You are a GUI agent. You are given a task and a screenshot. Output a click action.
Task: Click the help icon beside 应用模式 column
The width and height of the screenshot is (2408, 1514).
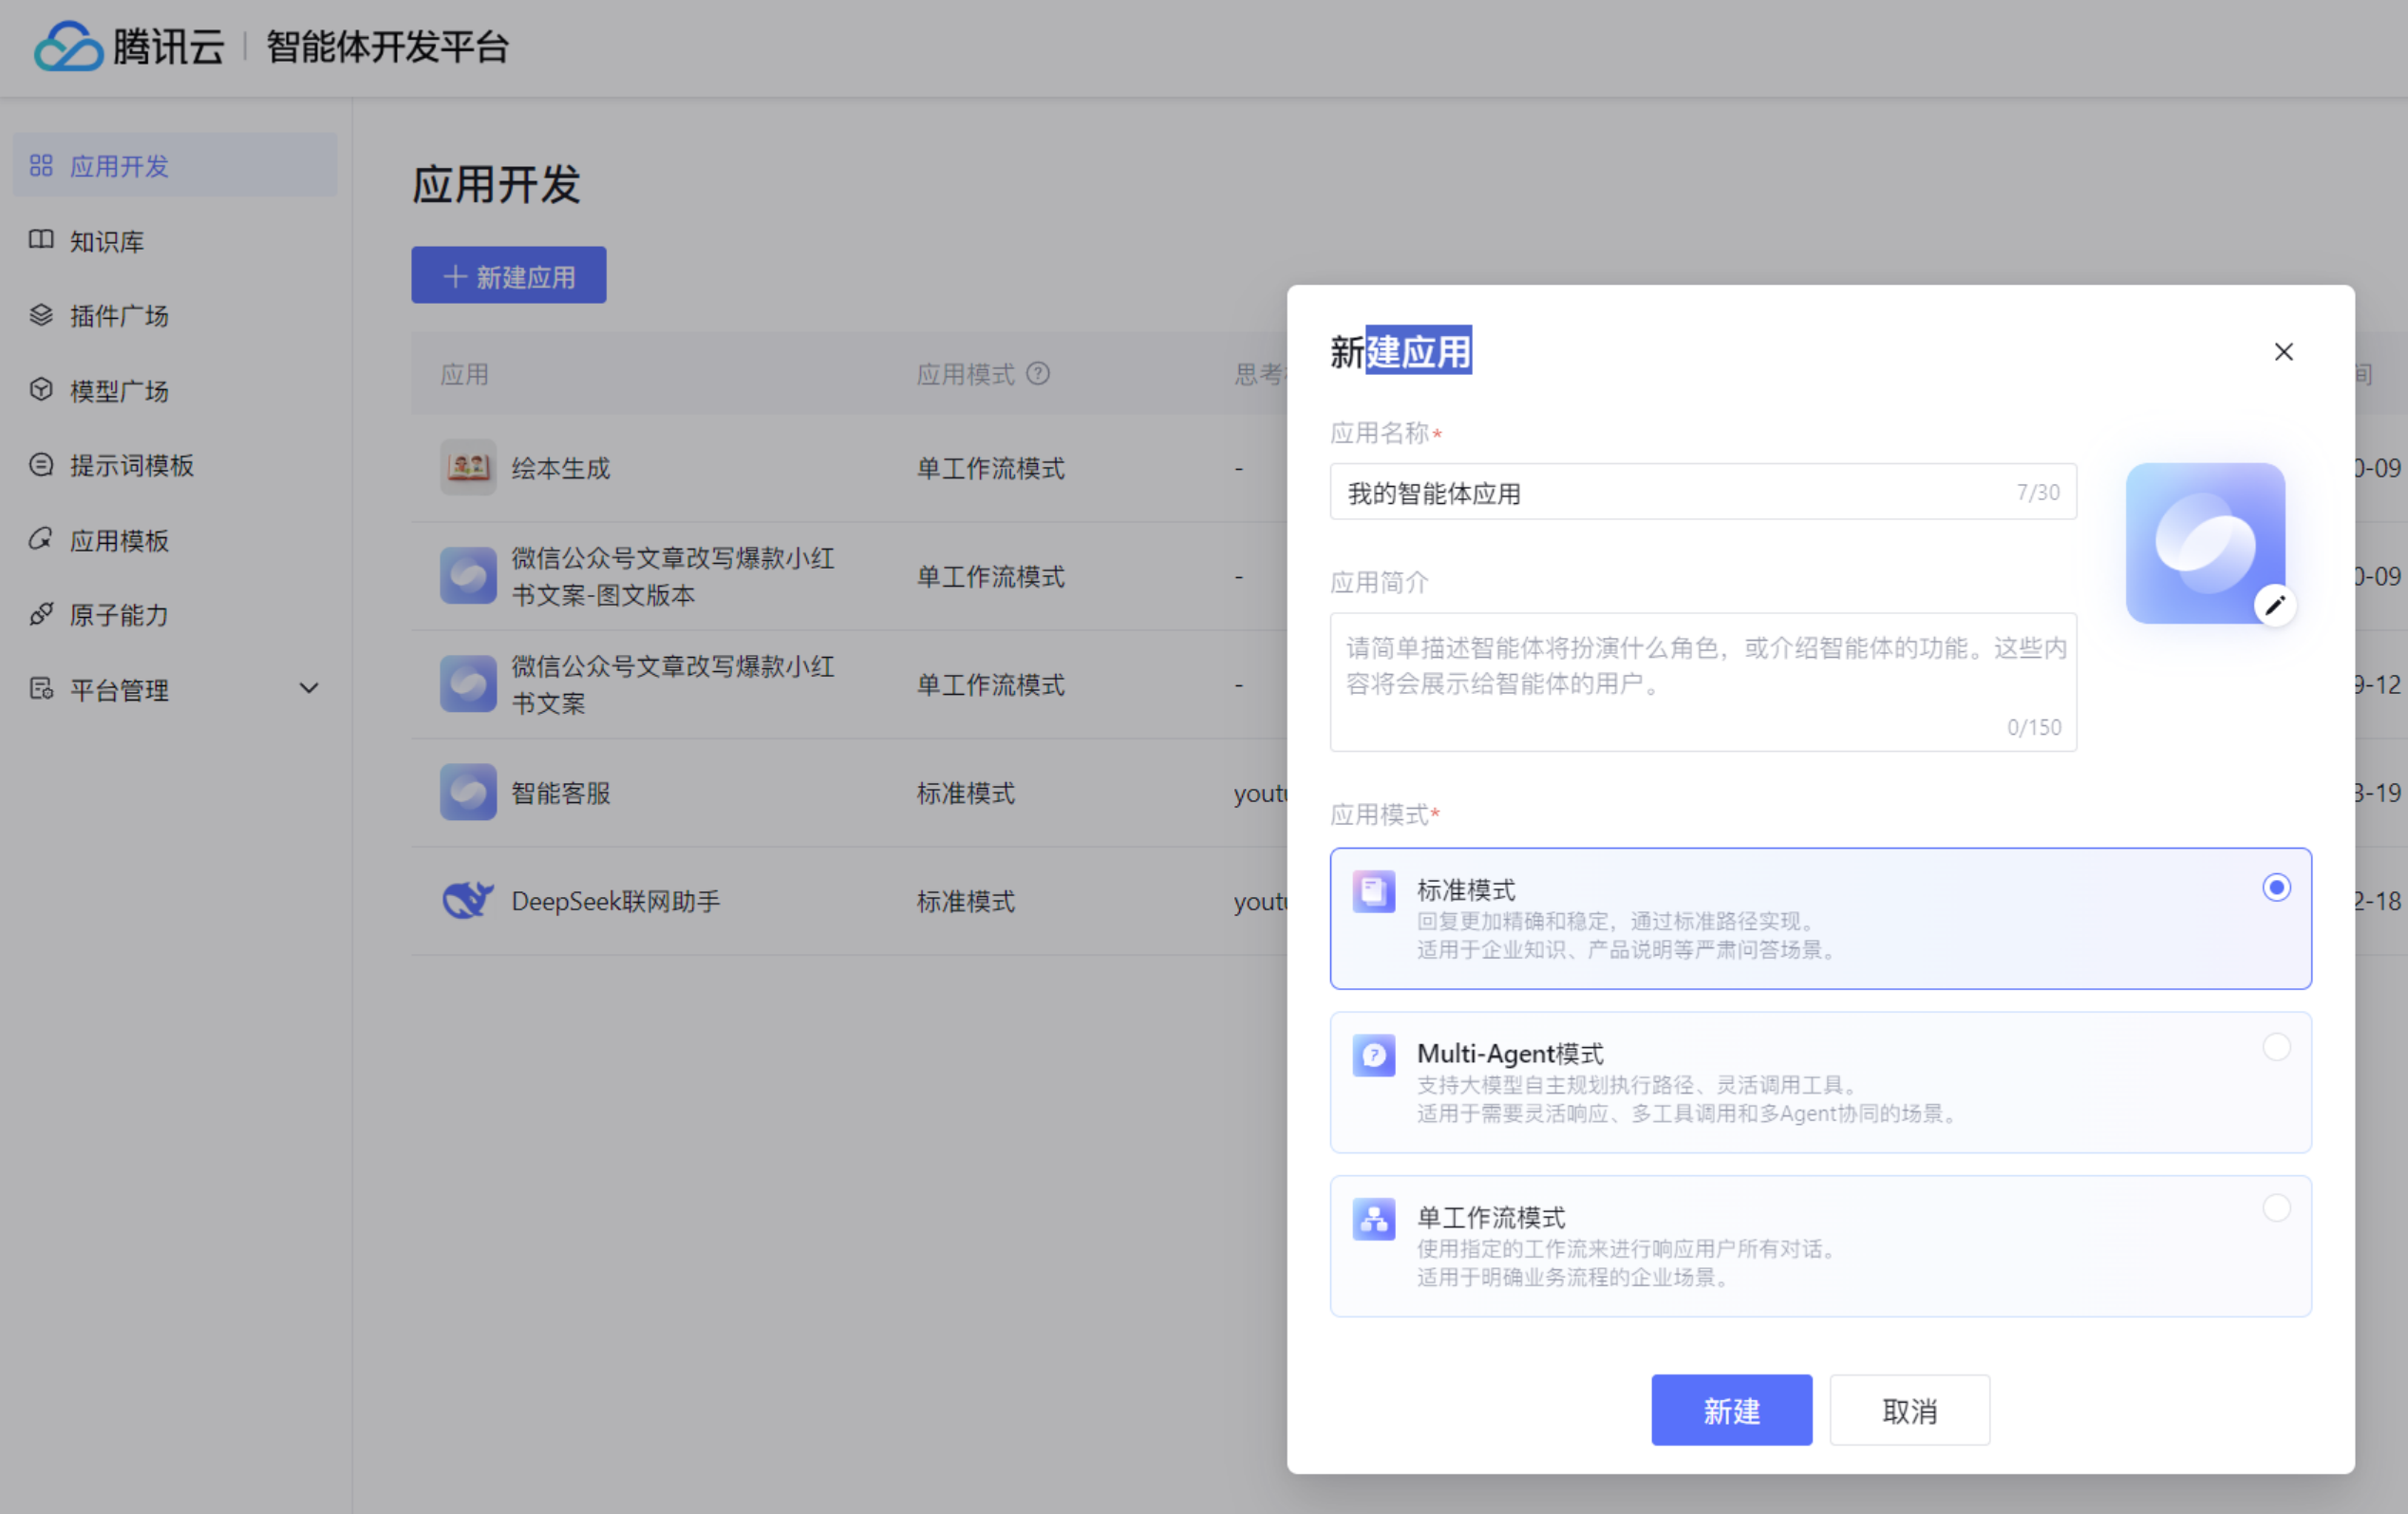(x=1038, y=374)
